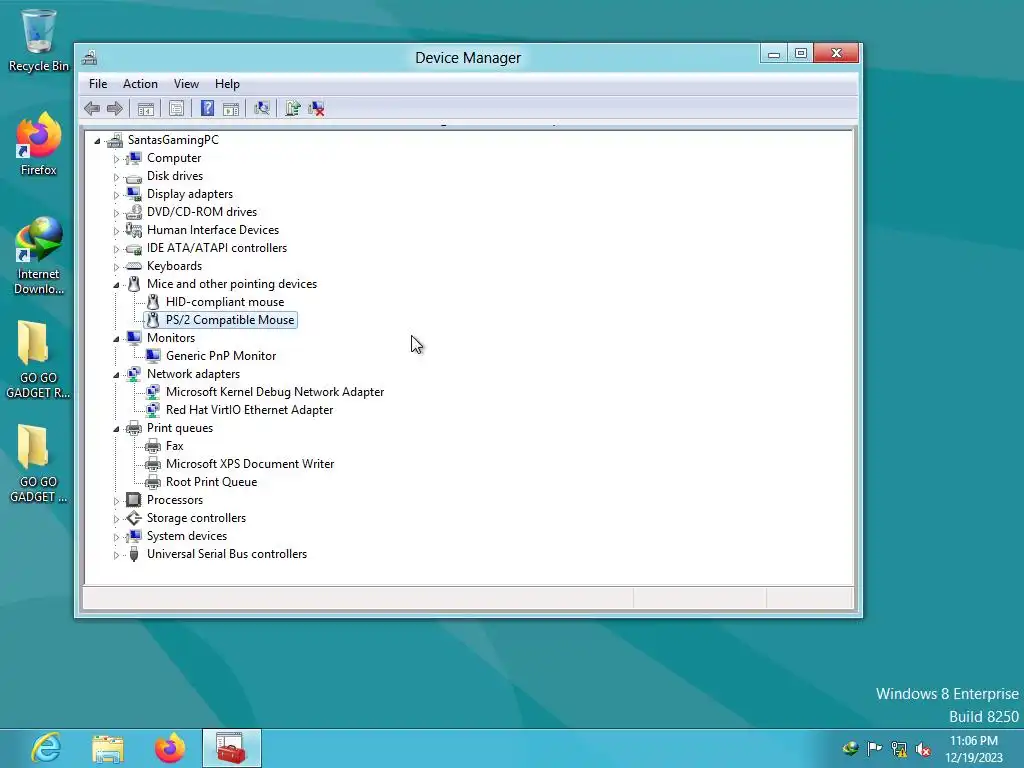Image resolution: width=1024 pixels, height=768 pixels.
Task: Expand the System devices category
Action: click(116, 537)
